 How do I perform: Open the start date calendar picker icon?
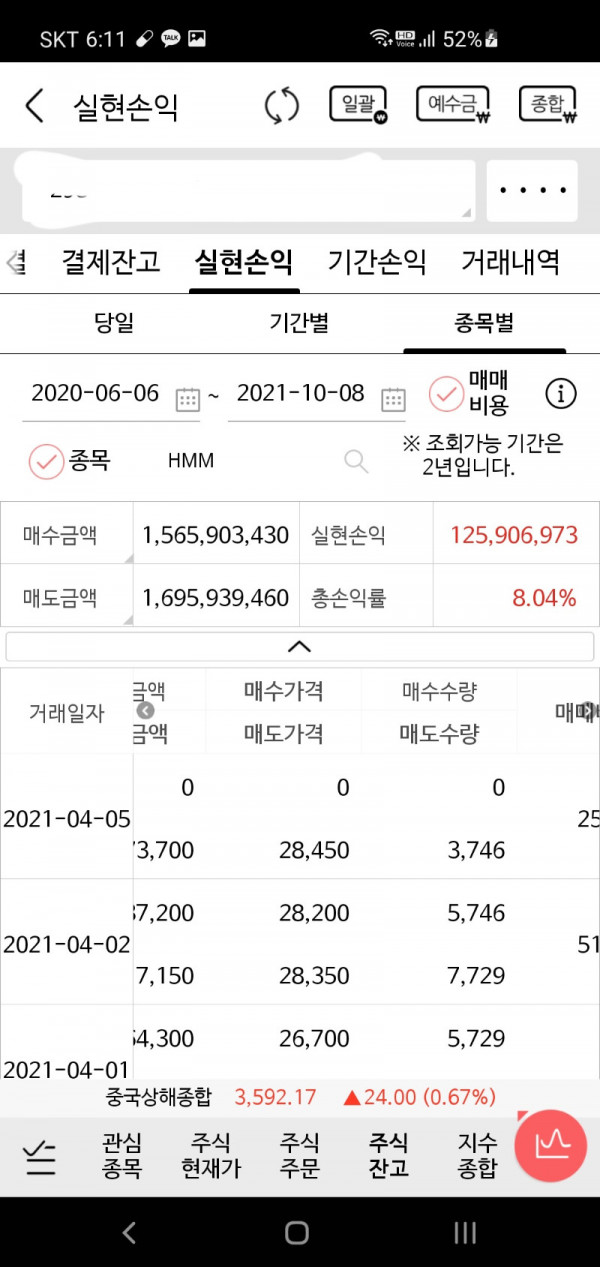coord(188,399)
